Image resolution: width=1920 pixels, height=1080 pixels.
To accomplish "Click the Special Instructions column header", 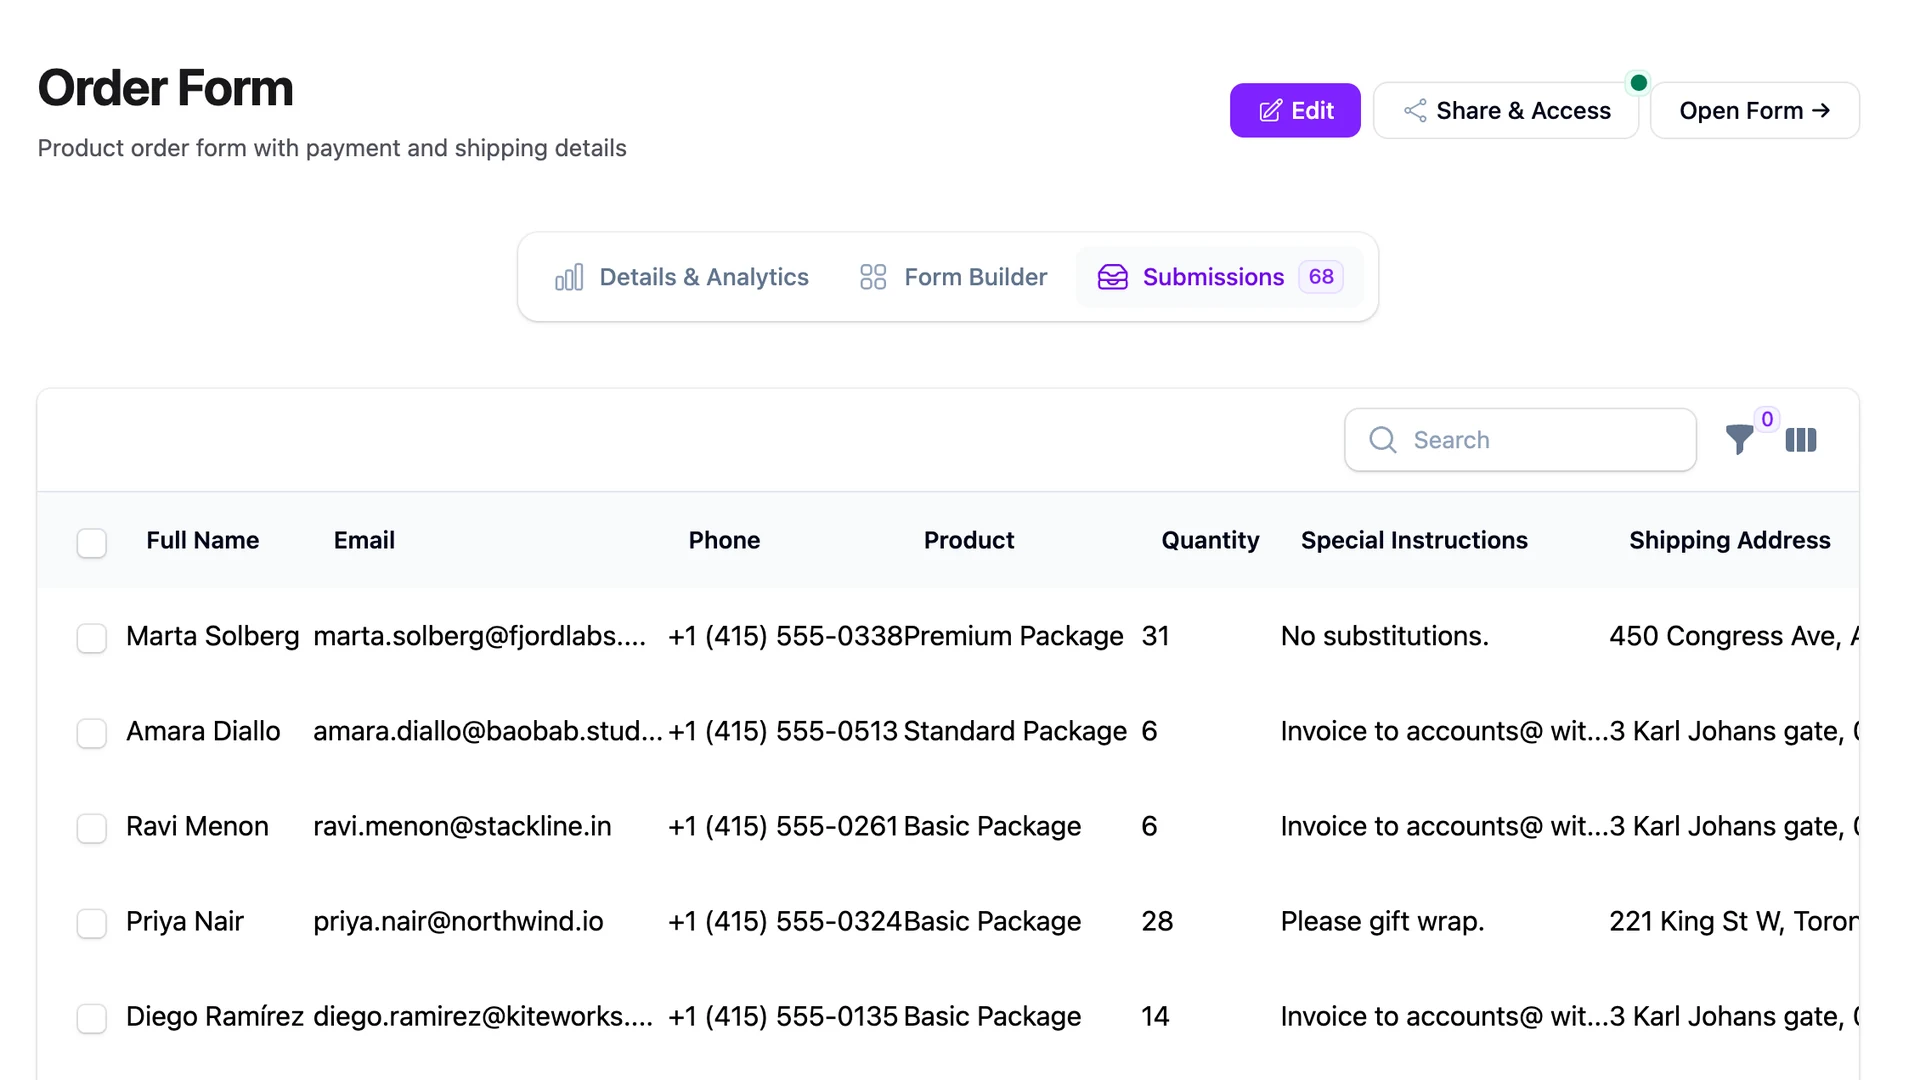I will [x=1414, y=540].
